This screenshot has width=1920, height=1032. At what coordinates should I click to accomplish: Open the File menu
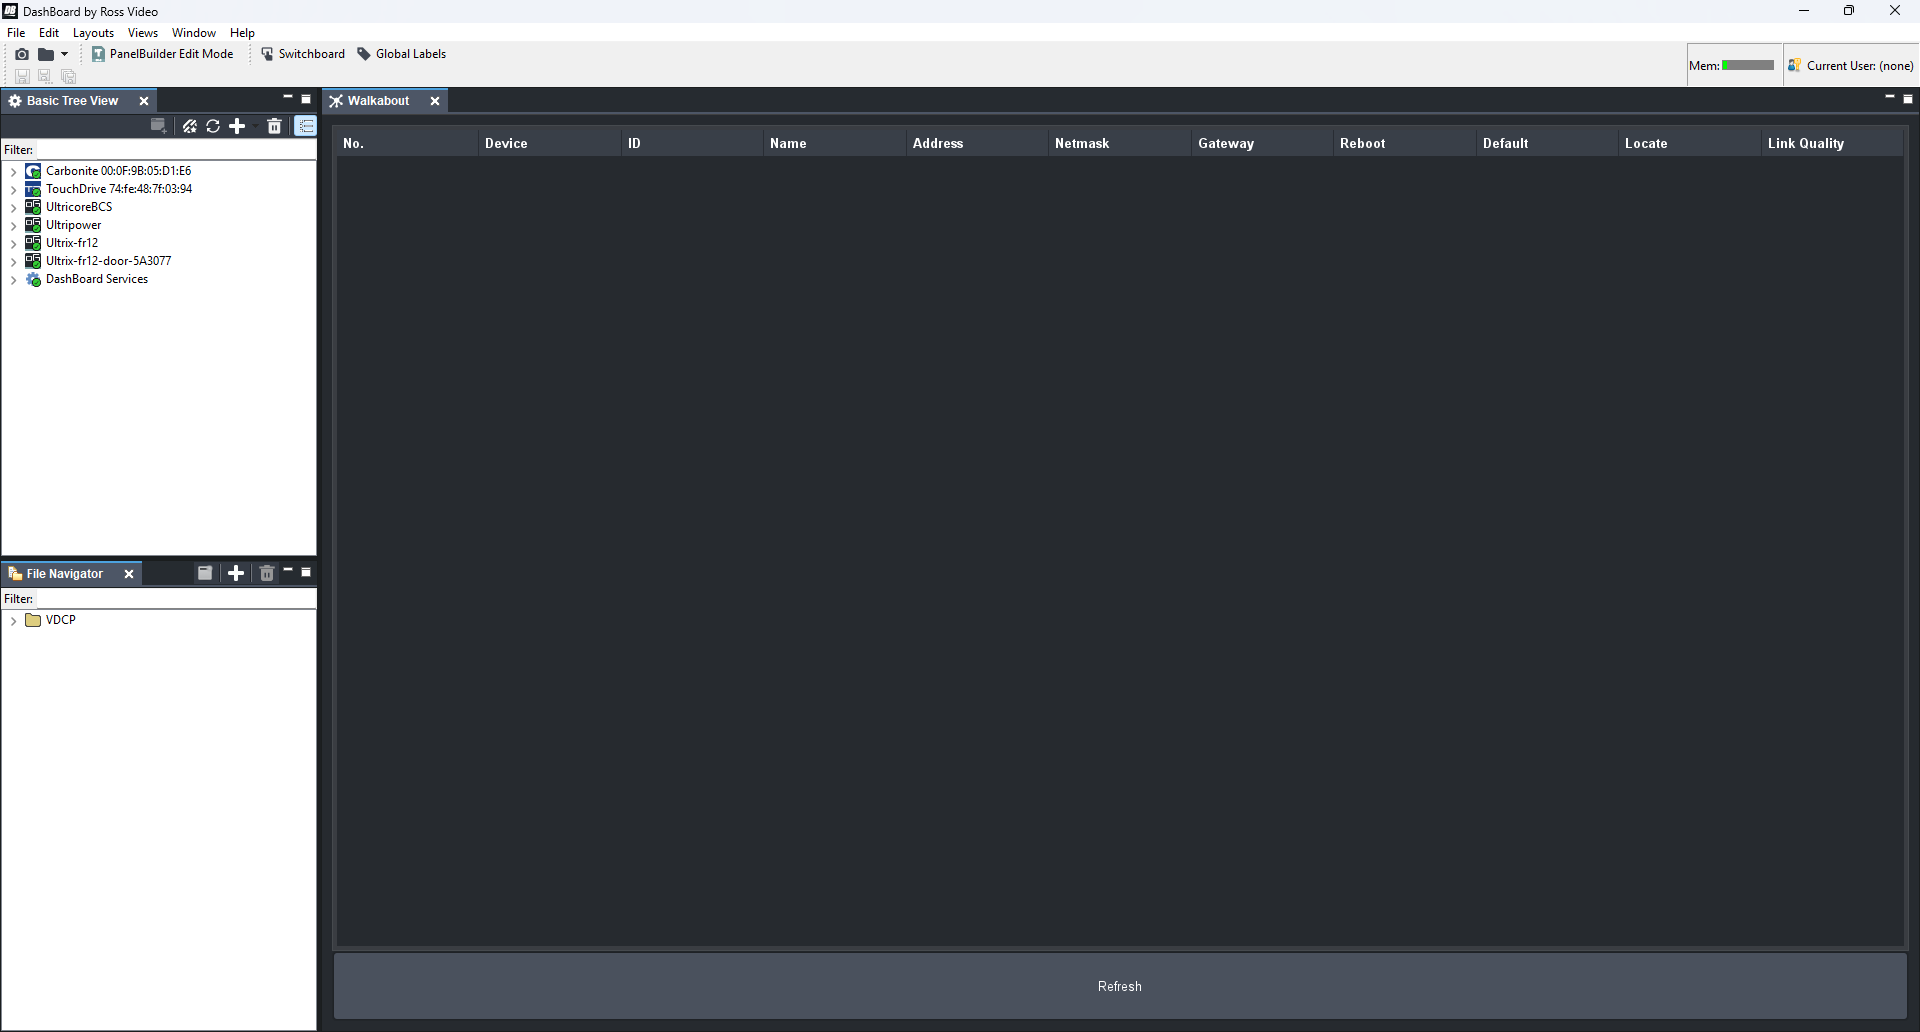pos(16,33)
